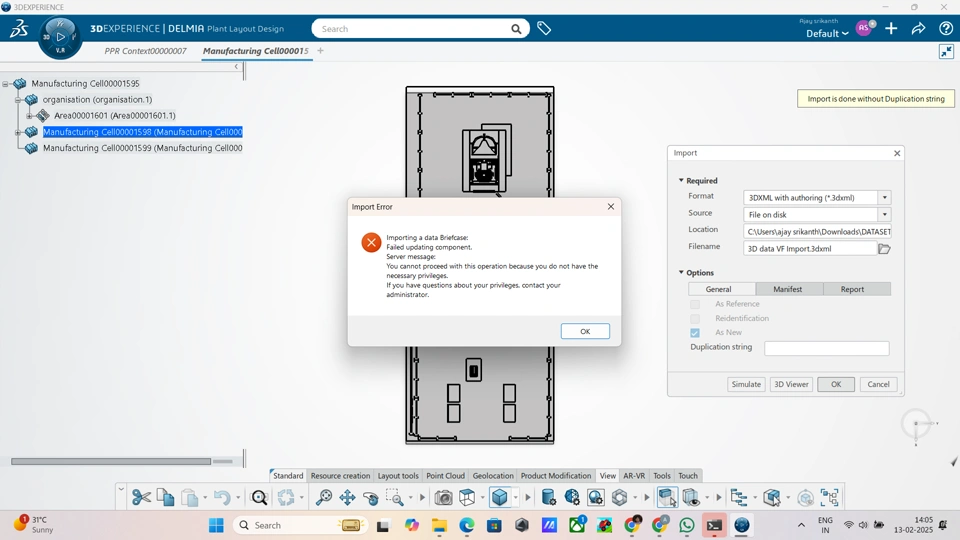Switch to Layout tools toolbar tab
Image resolution: width=960 pixels, height=540 pixels.
coord(398,476)
